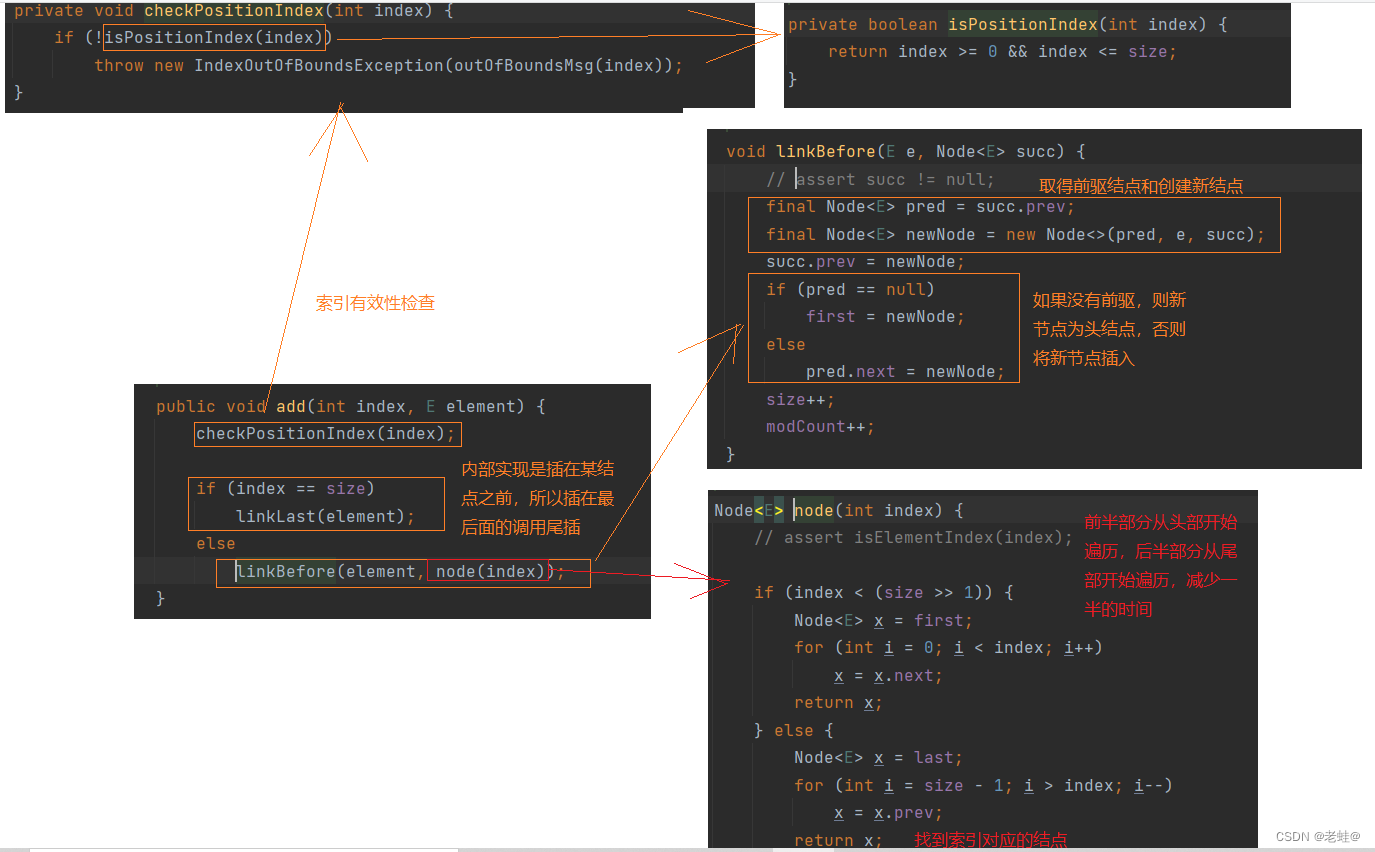The image size is (1375, 852).
Task: Click 'new Node<>(pred, e, succ)' constructor call
Action: point(1130,235)
